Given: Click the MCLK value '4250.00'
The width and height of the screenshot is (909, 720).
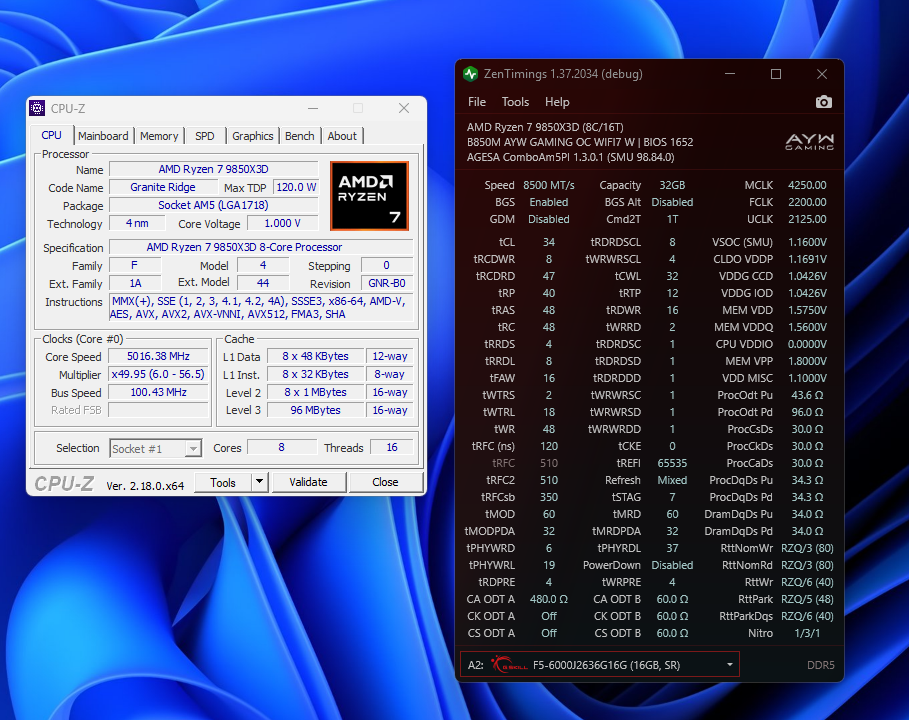Looking at the screenshot, I should pyautogui.click(x=807, y=186).
